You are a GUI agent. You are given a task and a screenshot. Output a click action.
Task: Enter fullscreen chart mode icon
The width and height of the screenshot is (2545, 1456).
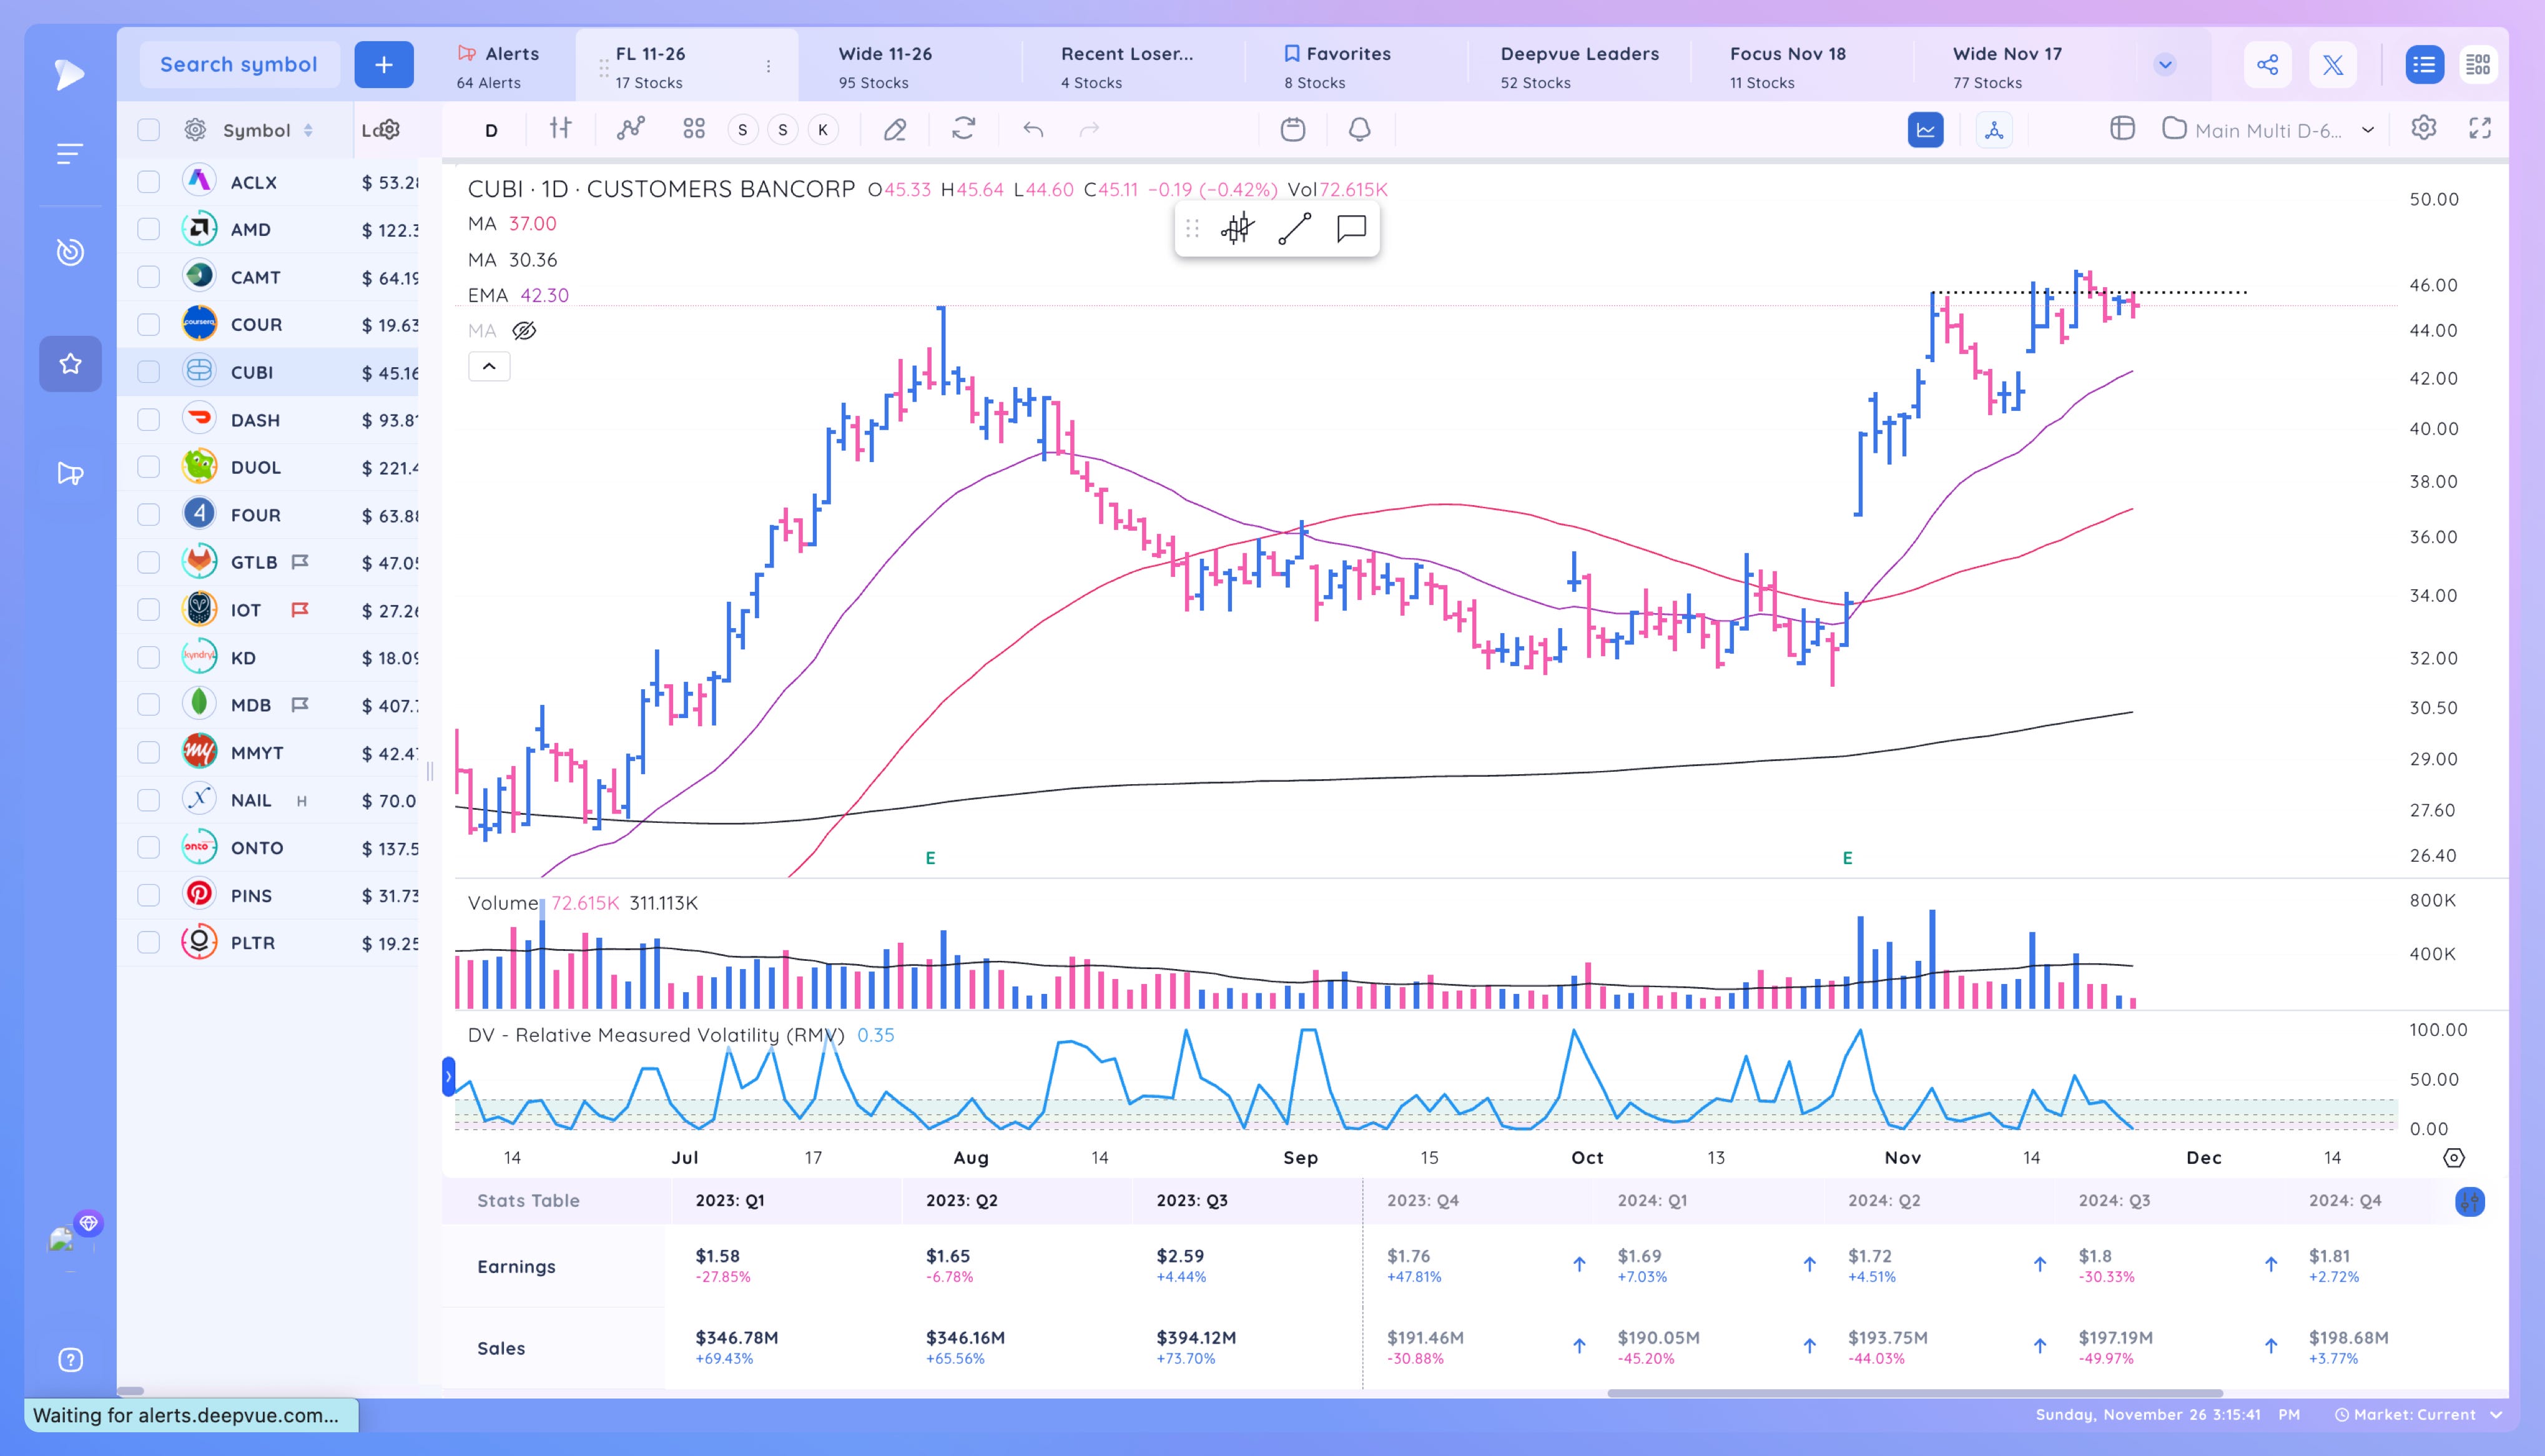(x=2480, y=128)
